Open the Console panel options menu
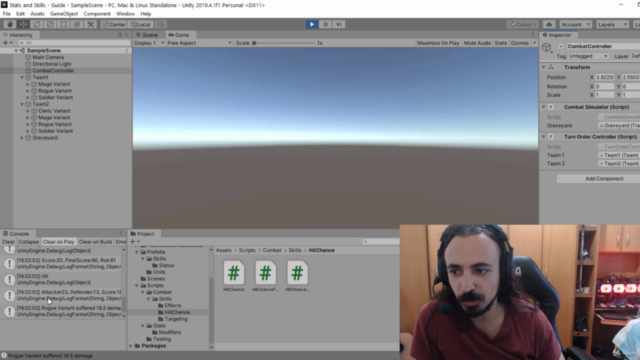 [121, 233]
